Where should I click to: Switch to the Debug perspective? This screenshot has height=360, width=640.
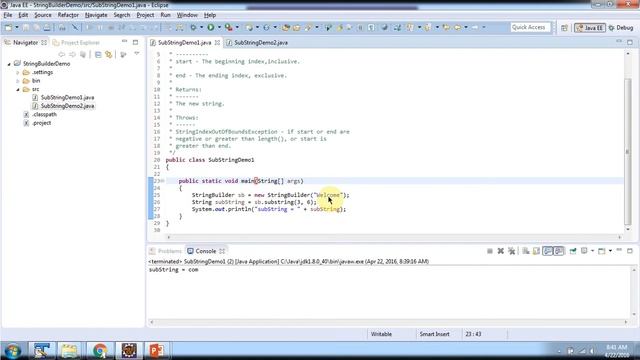pos(621,28)
